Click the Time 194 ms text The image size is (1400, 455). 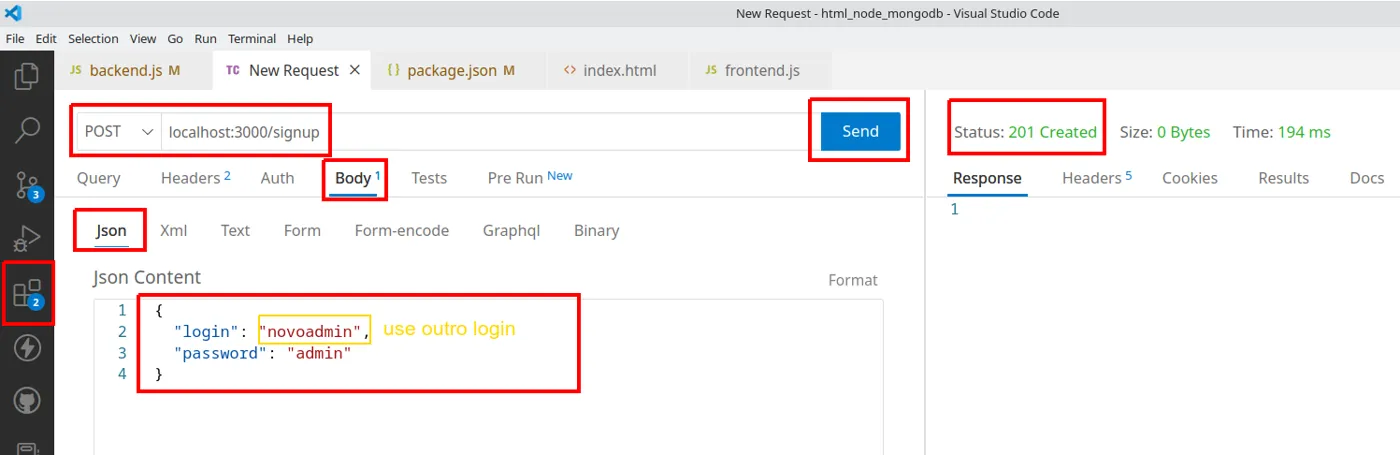[1282, 132]
